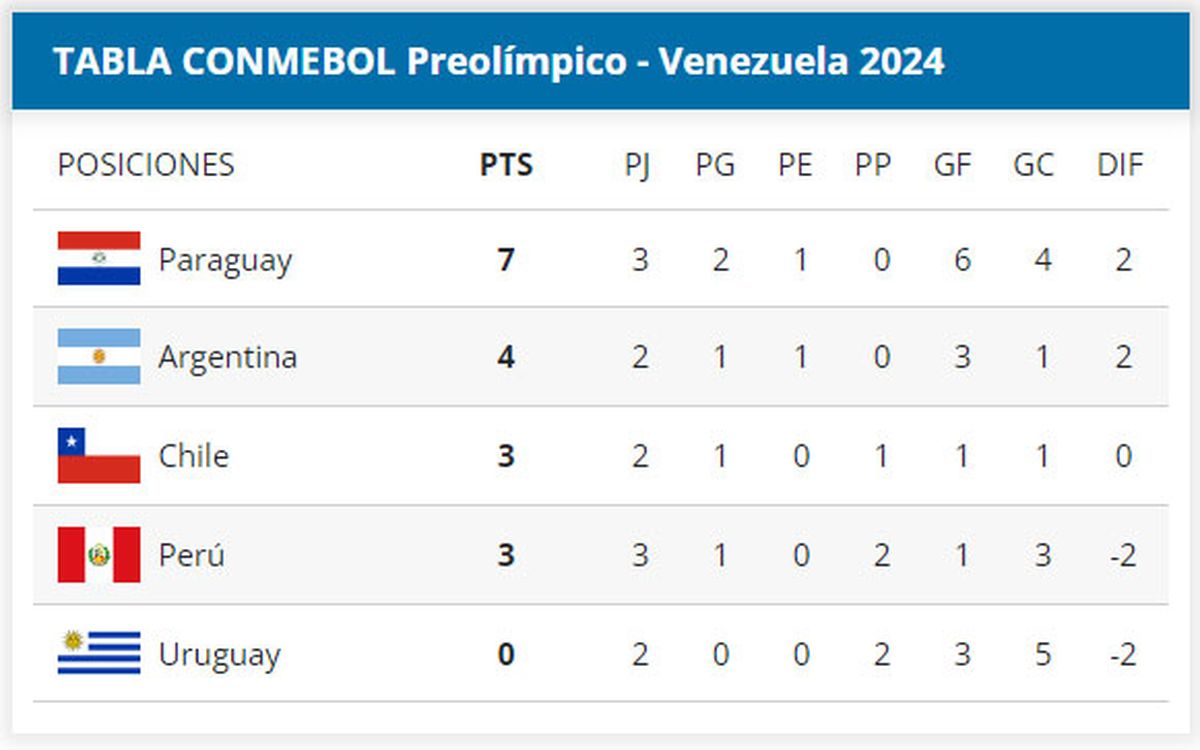This screenshot has height=750, width=1200.
Task: Click the GF column header
Action: tap(952, 165)
